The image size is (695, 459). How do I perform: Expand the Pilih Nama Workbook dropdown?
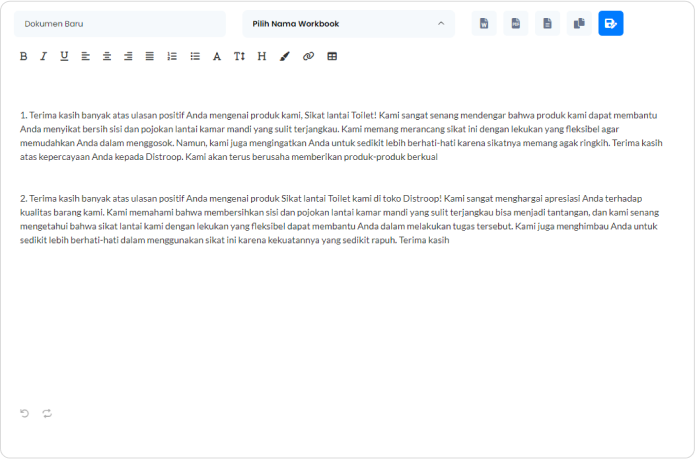(x=348, y=23)
